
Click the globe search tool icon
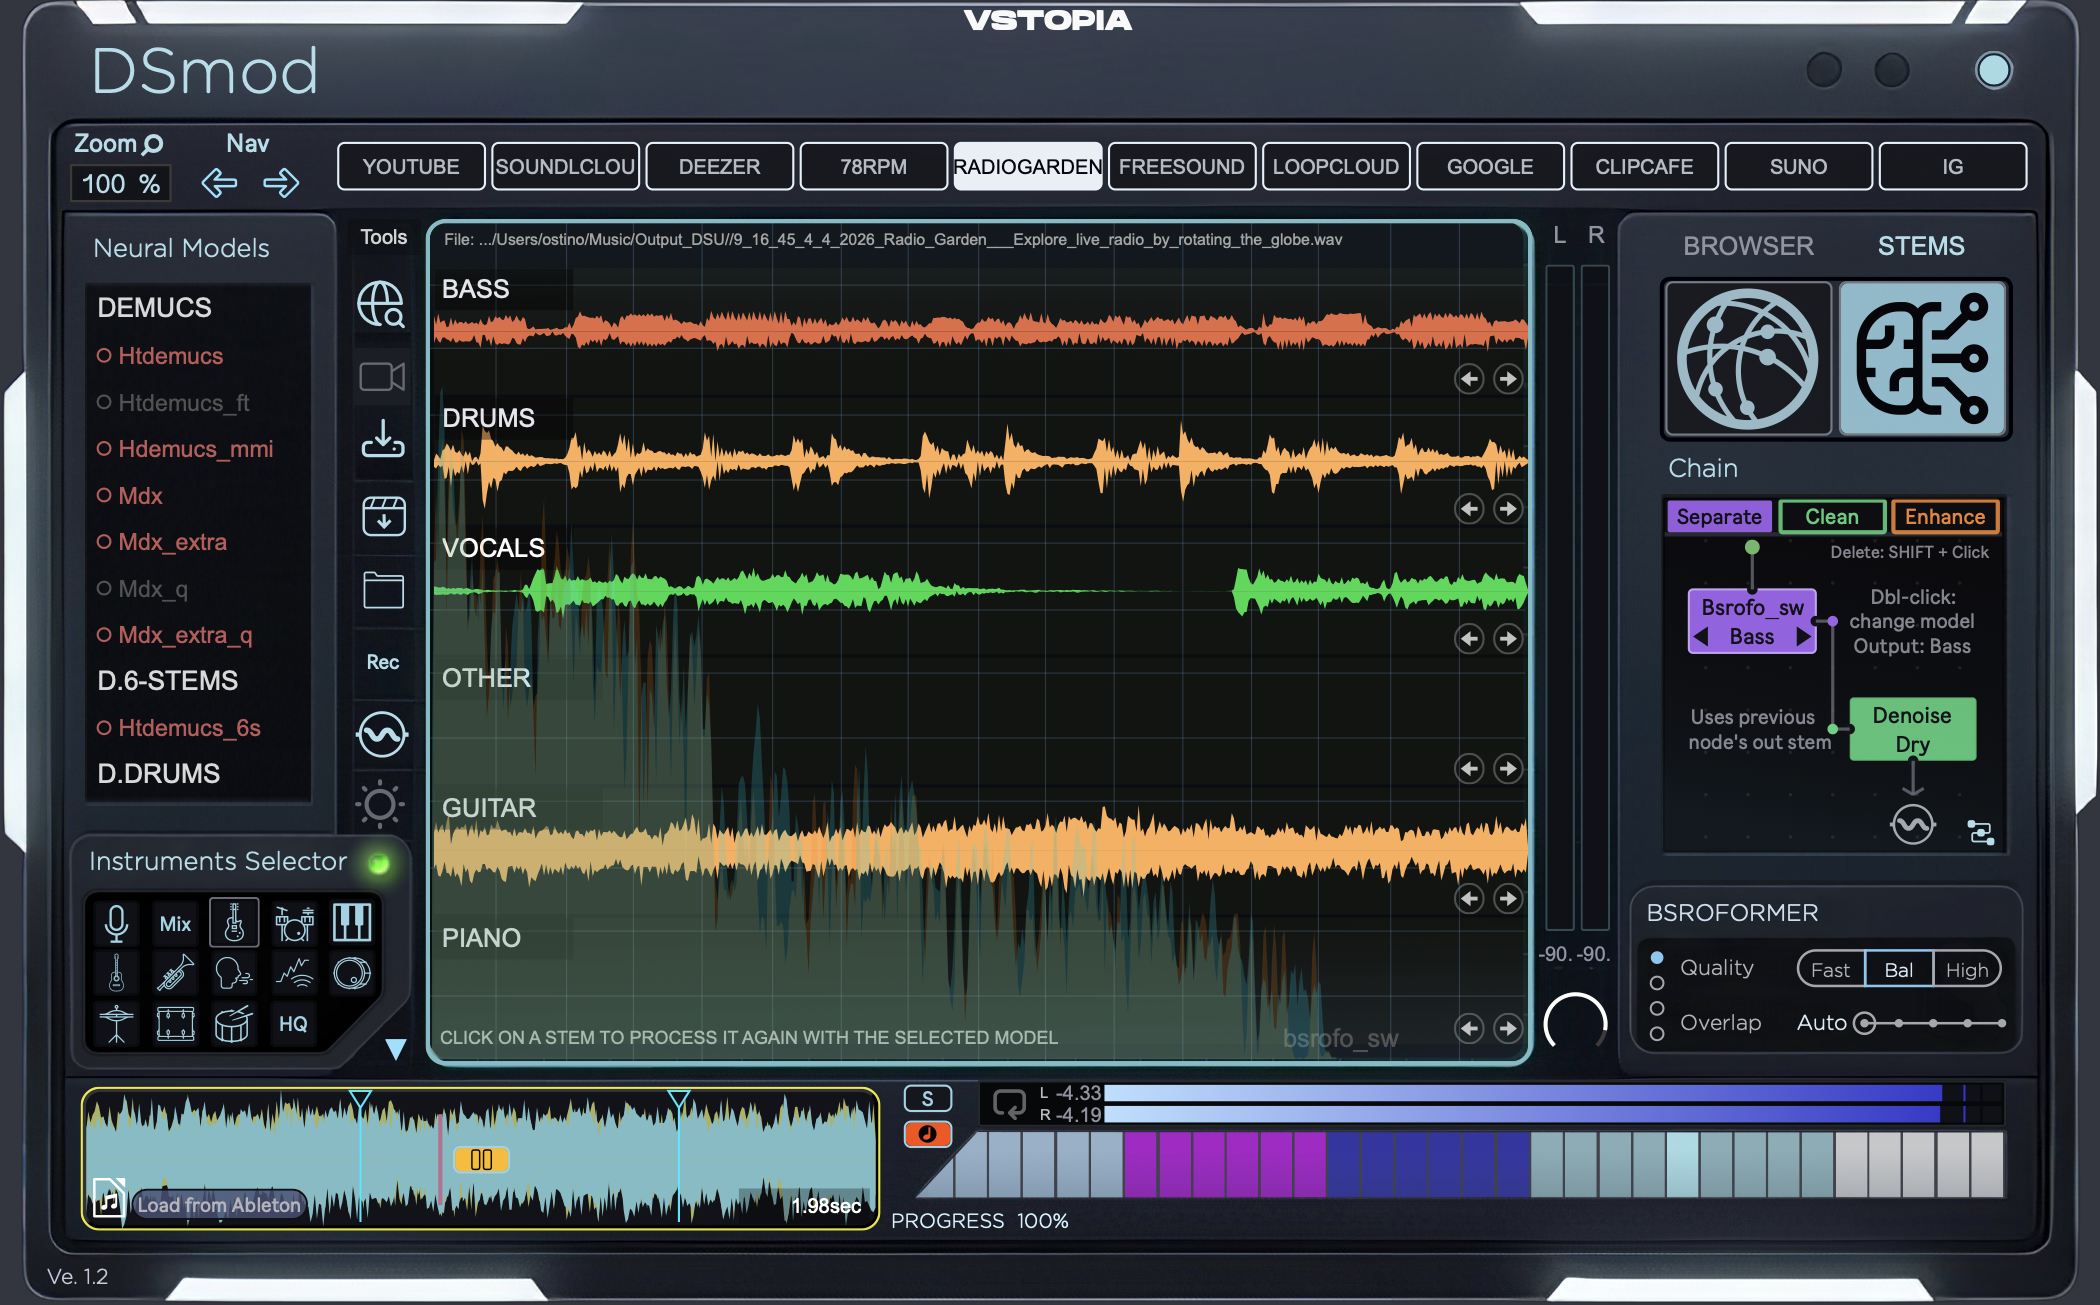(382, 304)
